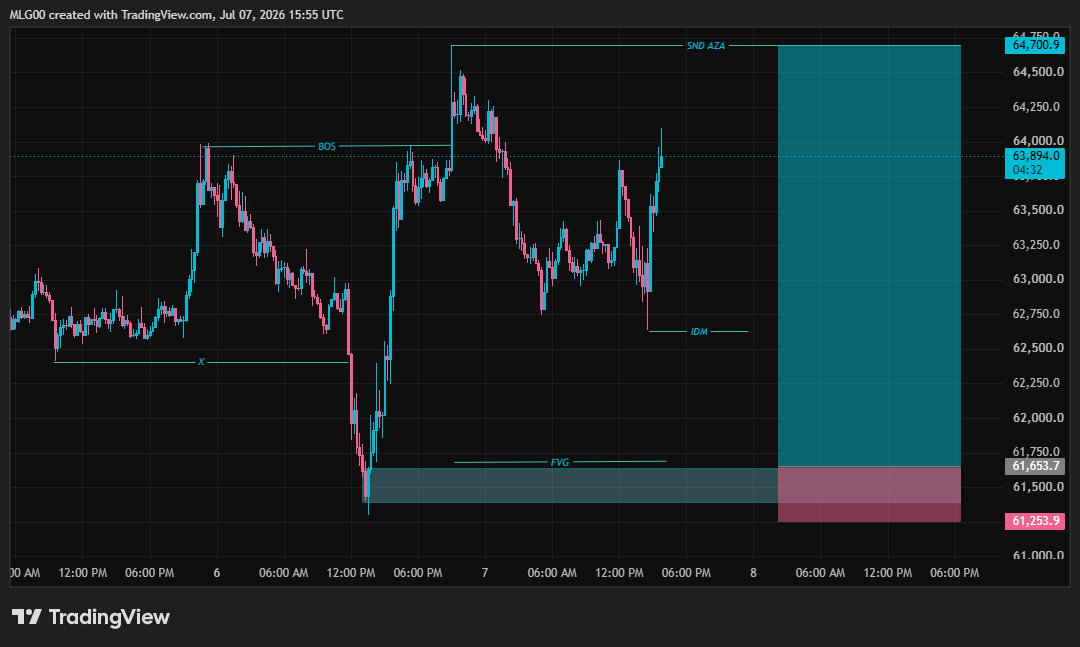Click the 61,500.0 price axis label
The width and height of the screenshot is (1080, 647).
(1038, 486)
